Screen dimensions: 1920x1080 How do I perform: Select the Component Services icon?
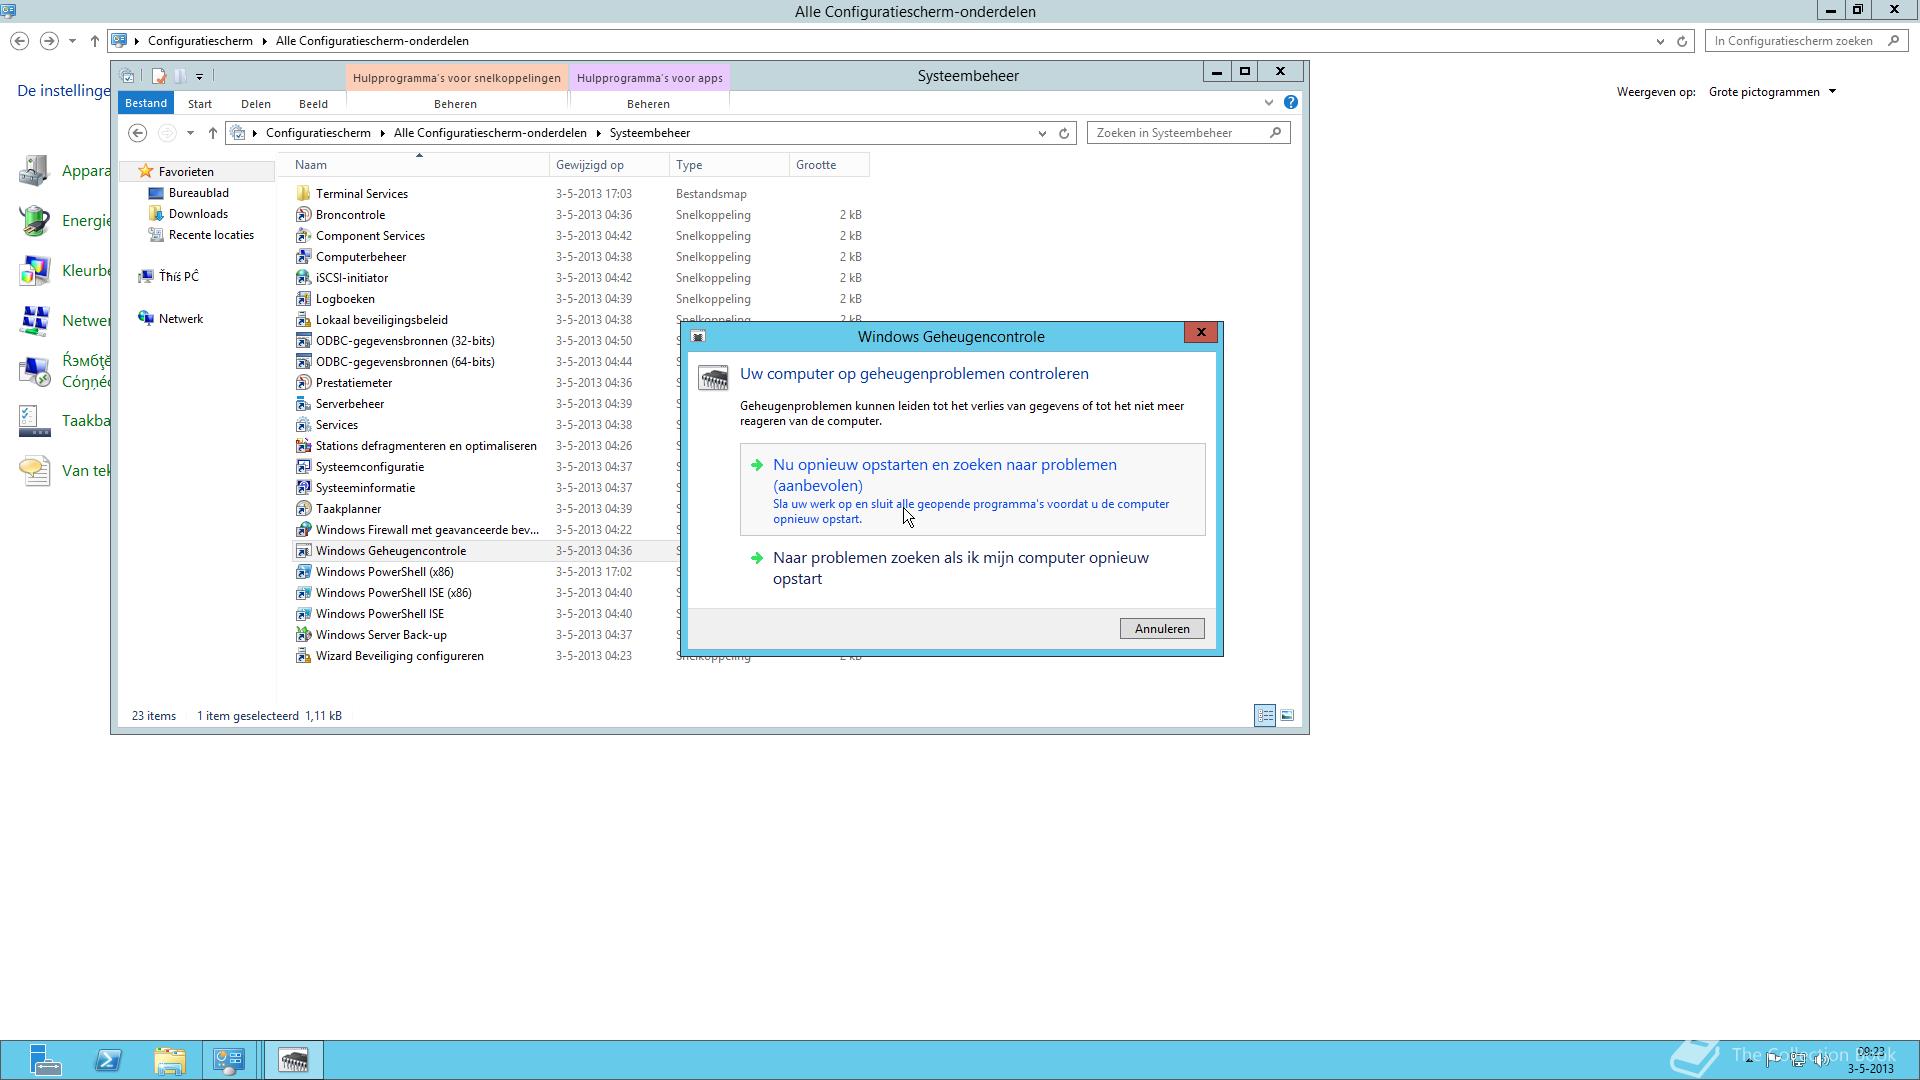(x=303, y=236)
